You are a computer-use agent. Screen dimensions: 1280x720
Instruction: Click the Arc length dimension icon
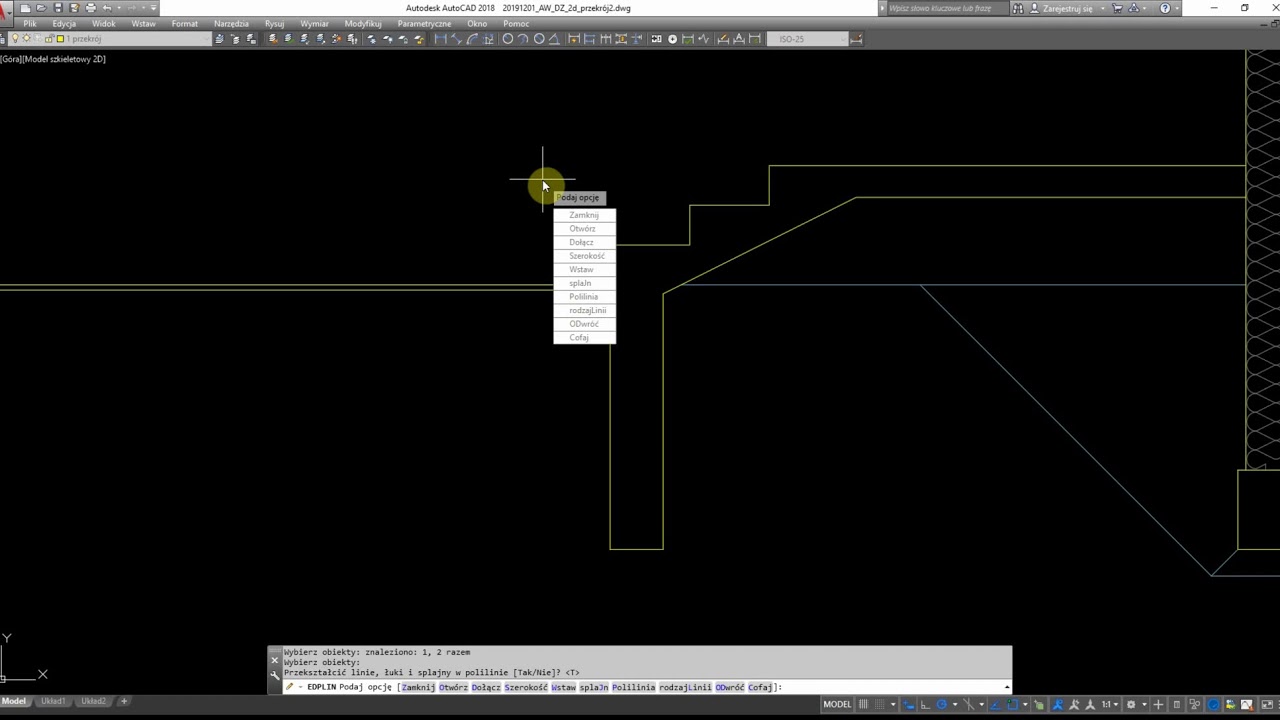(x=472, y=39)
